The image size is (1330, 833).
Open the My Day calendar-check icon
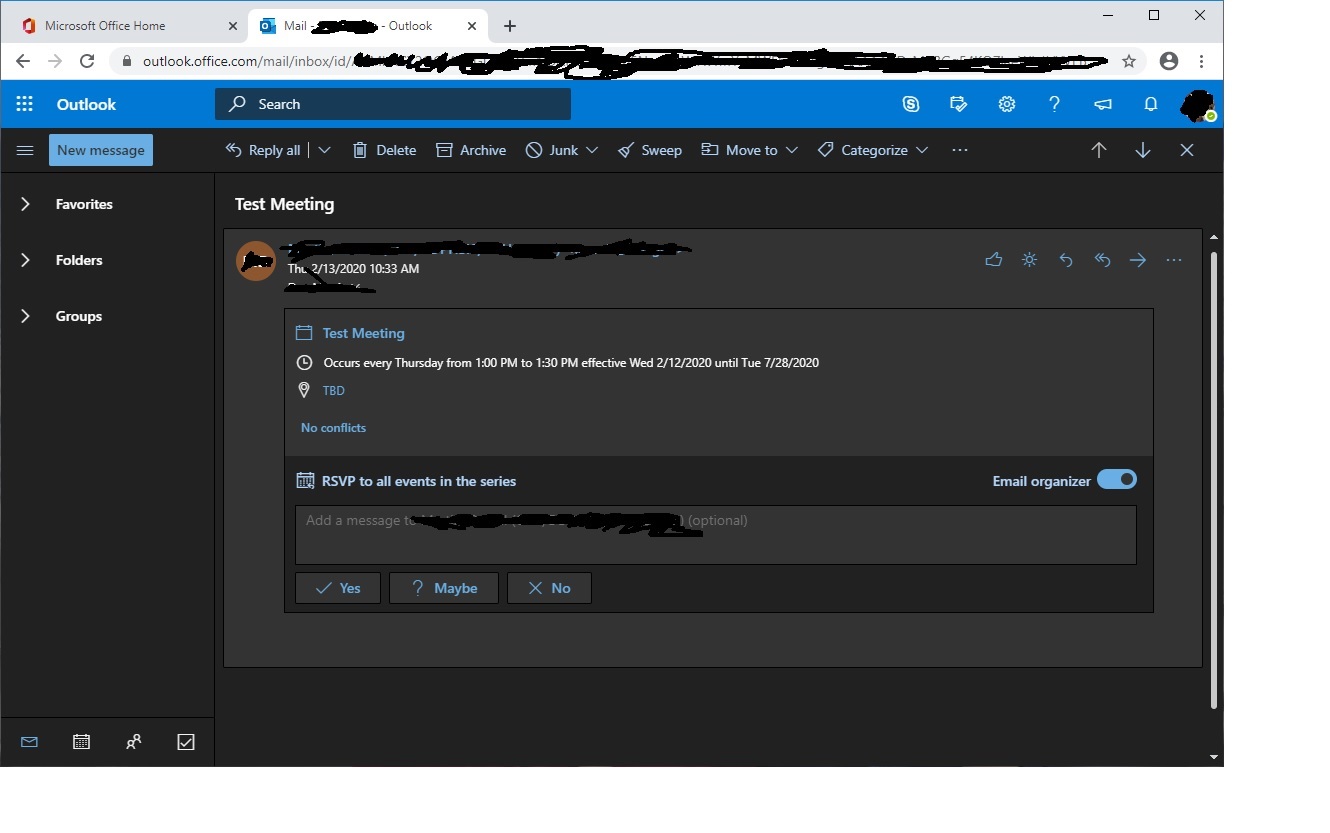(x=959, y=104)
